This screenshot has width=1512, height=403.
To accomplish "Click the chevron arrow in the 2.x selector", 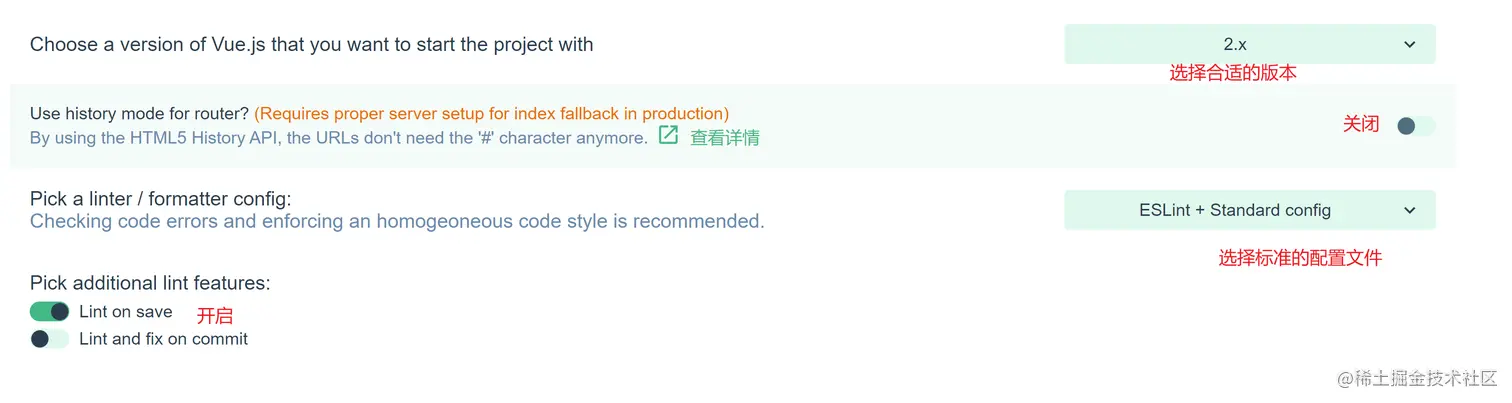I will 1409,45.
